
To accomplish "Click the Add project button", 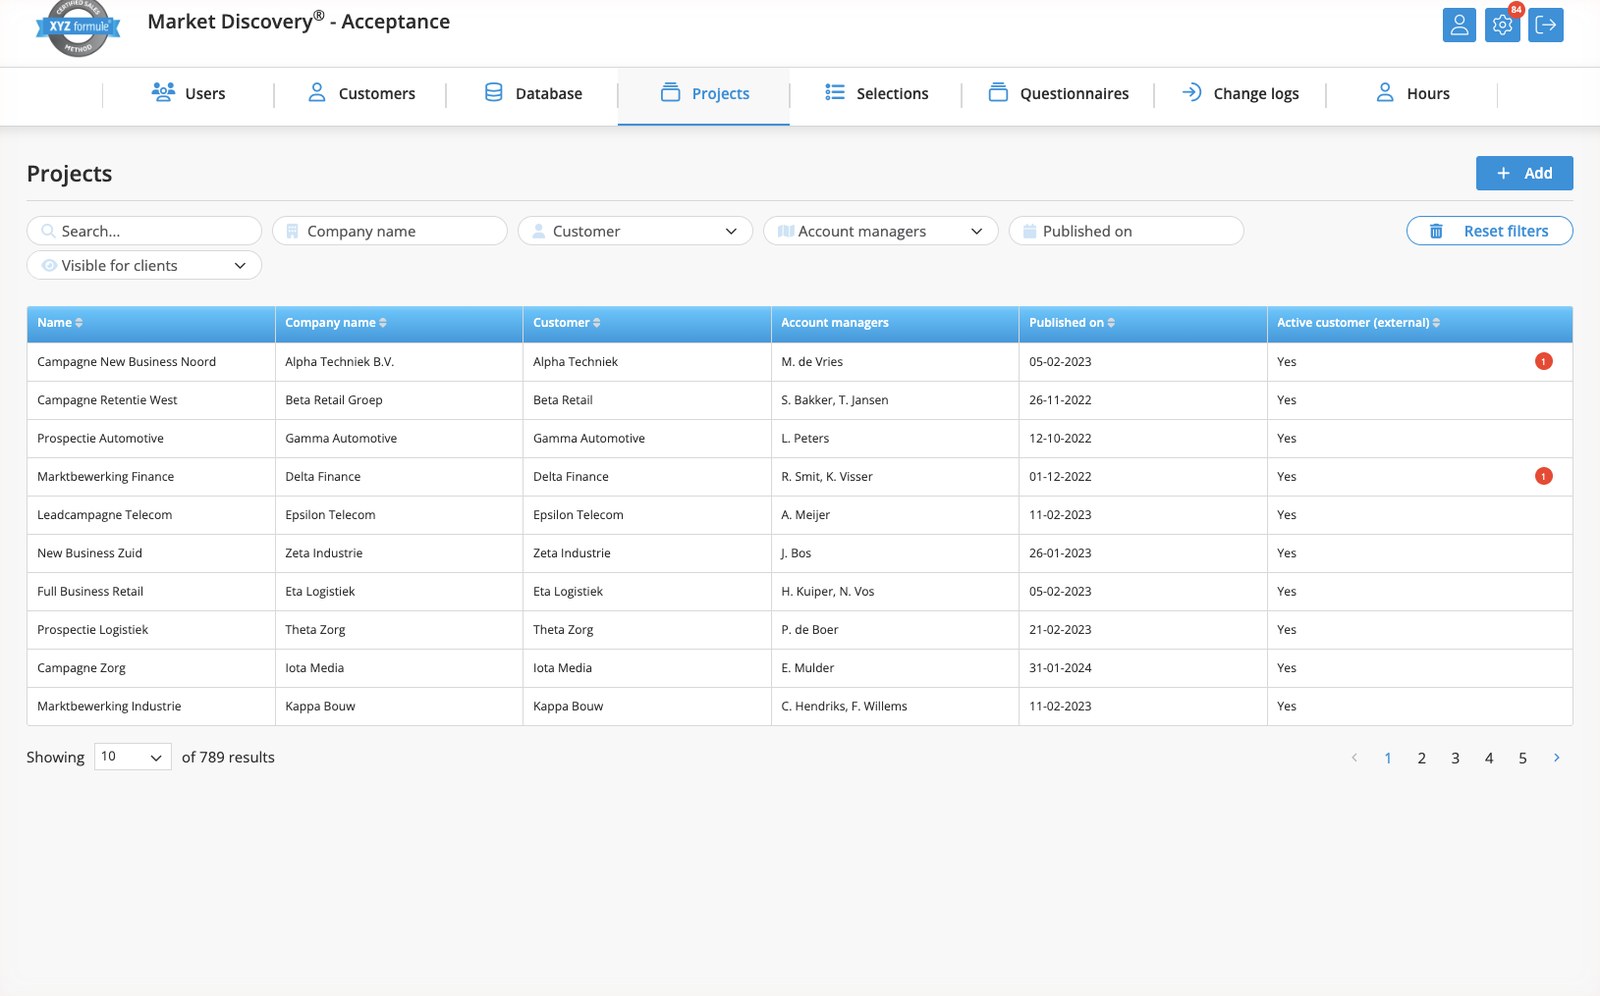I will [1524, 173].
